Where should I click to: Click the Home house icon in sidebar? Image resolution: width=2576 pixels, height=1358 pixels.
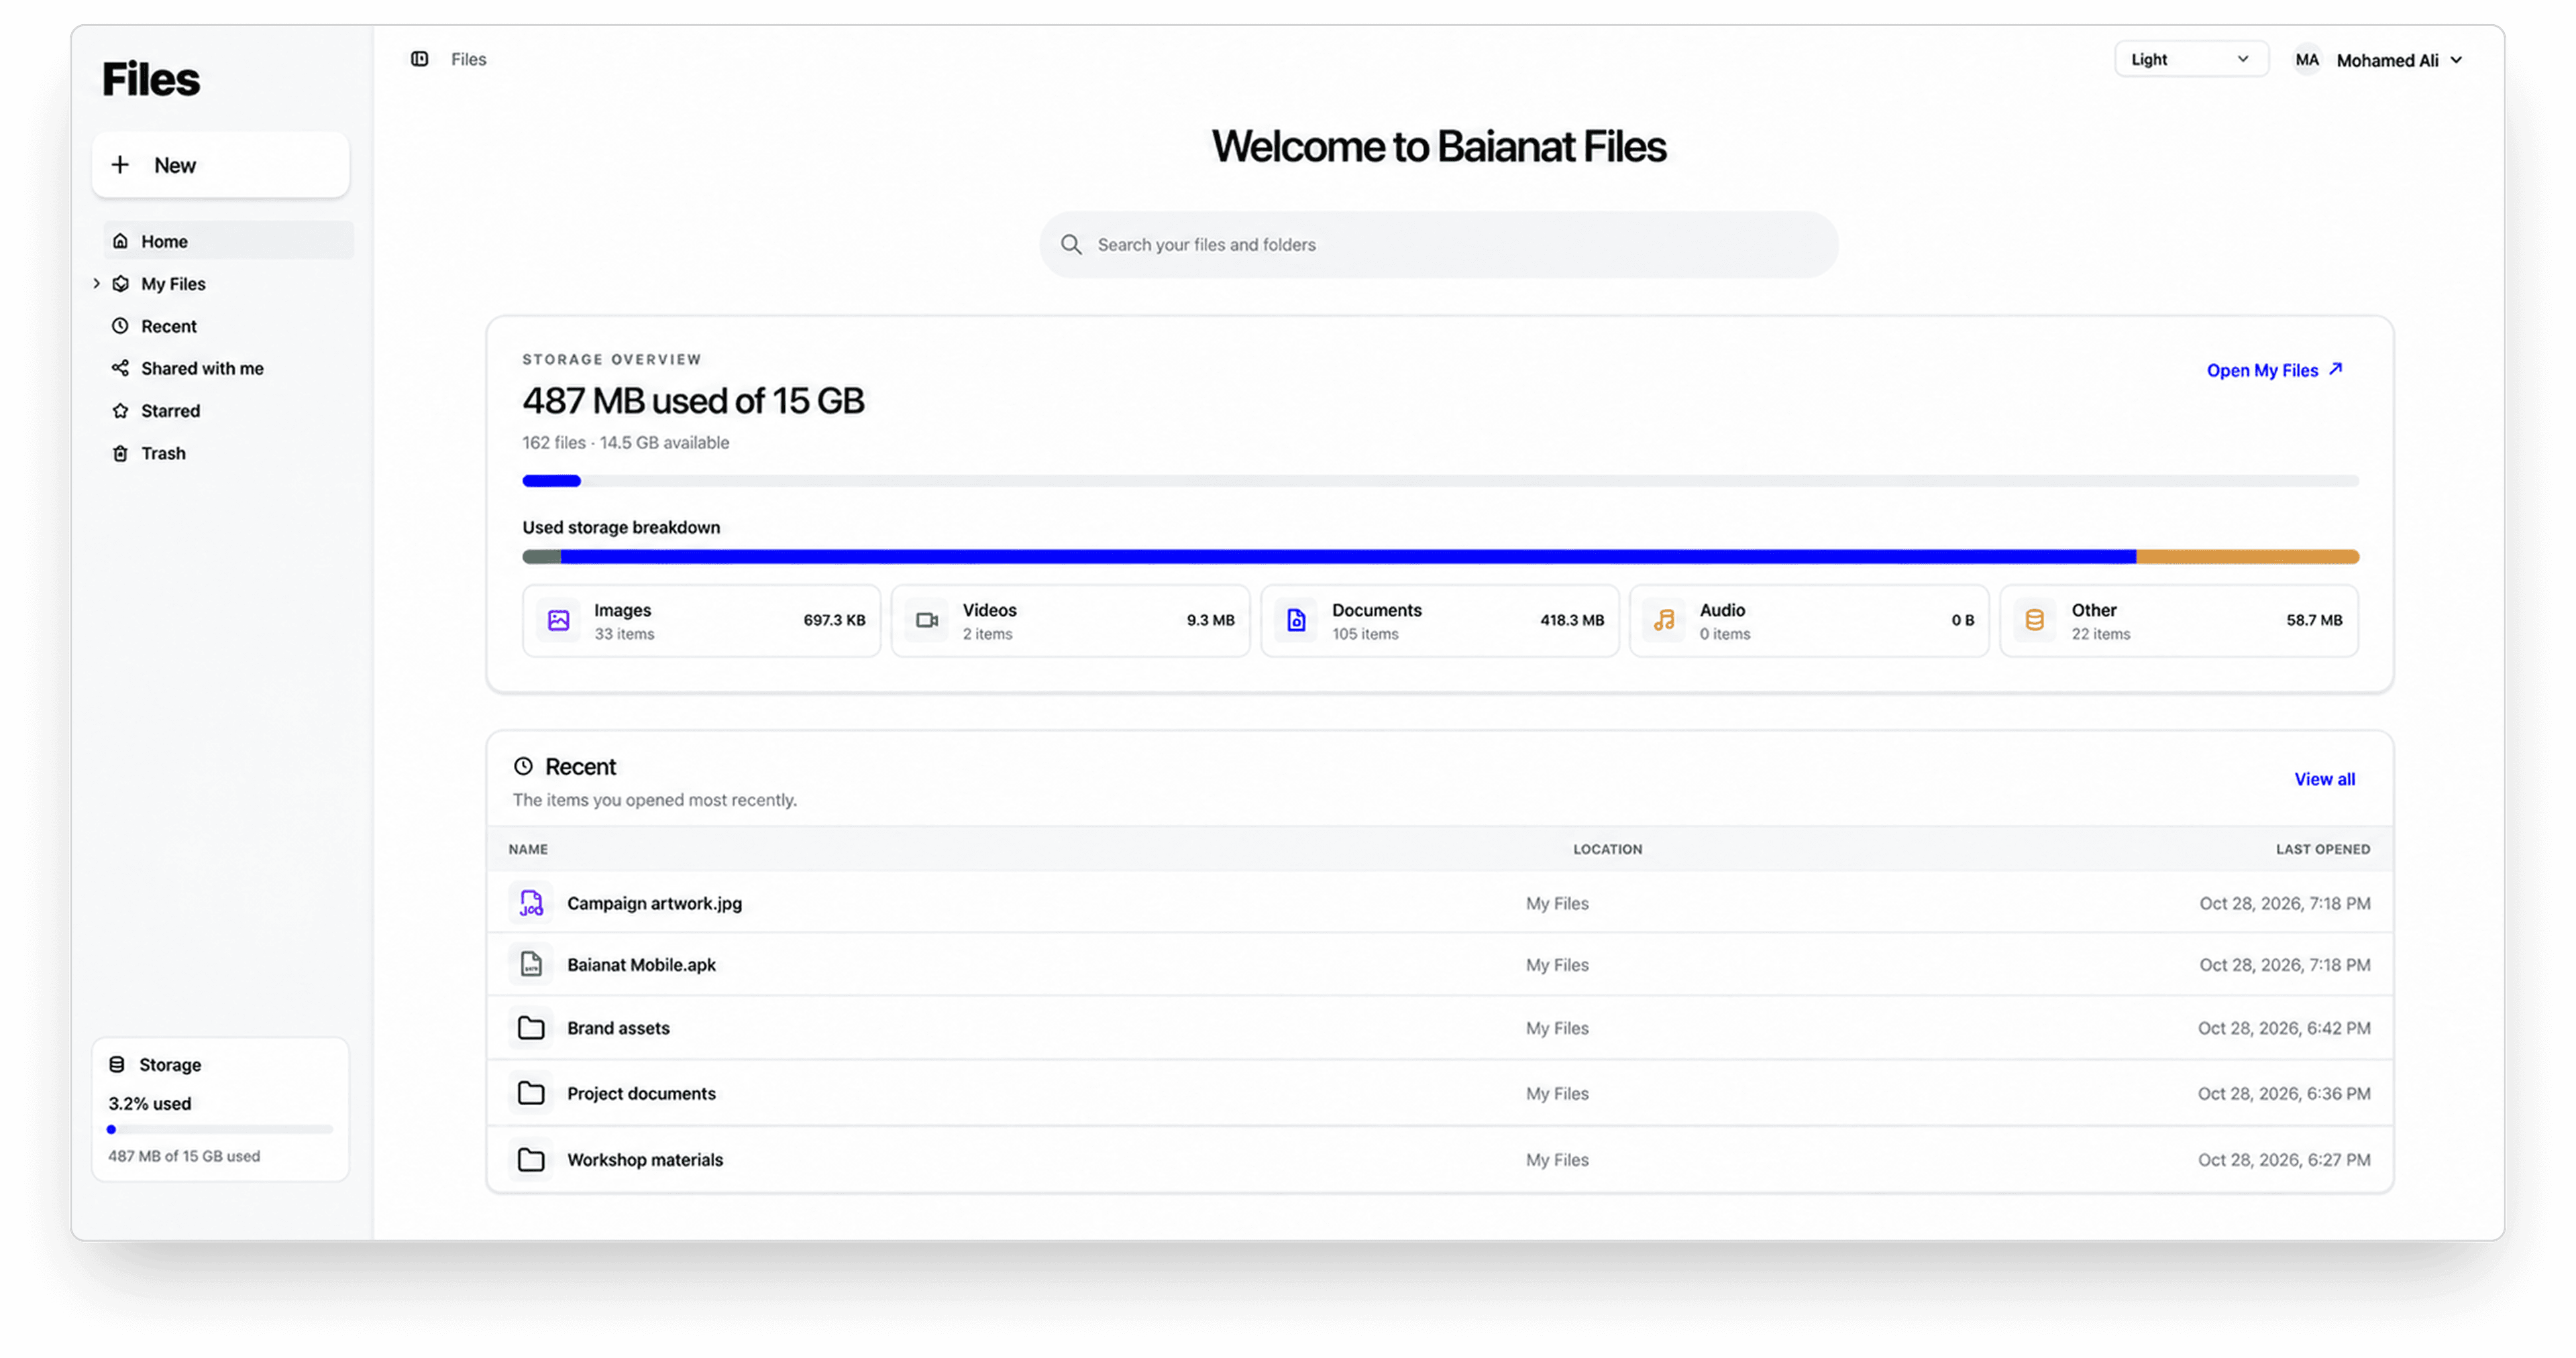(120, 241)
